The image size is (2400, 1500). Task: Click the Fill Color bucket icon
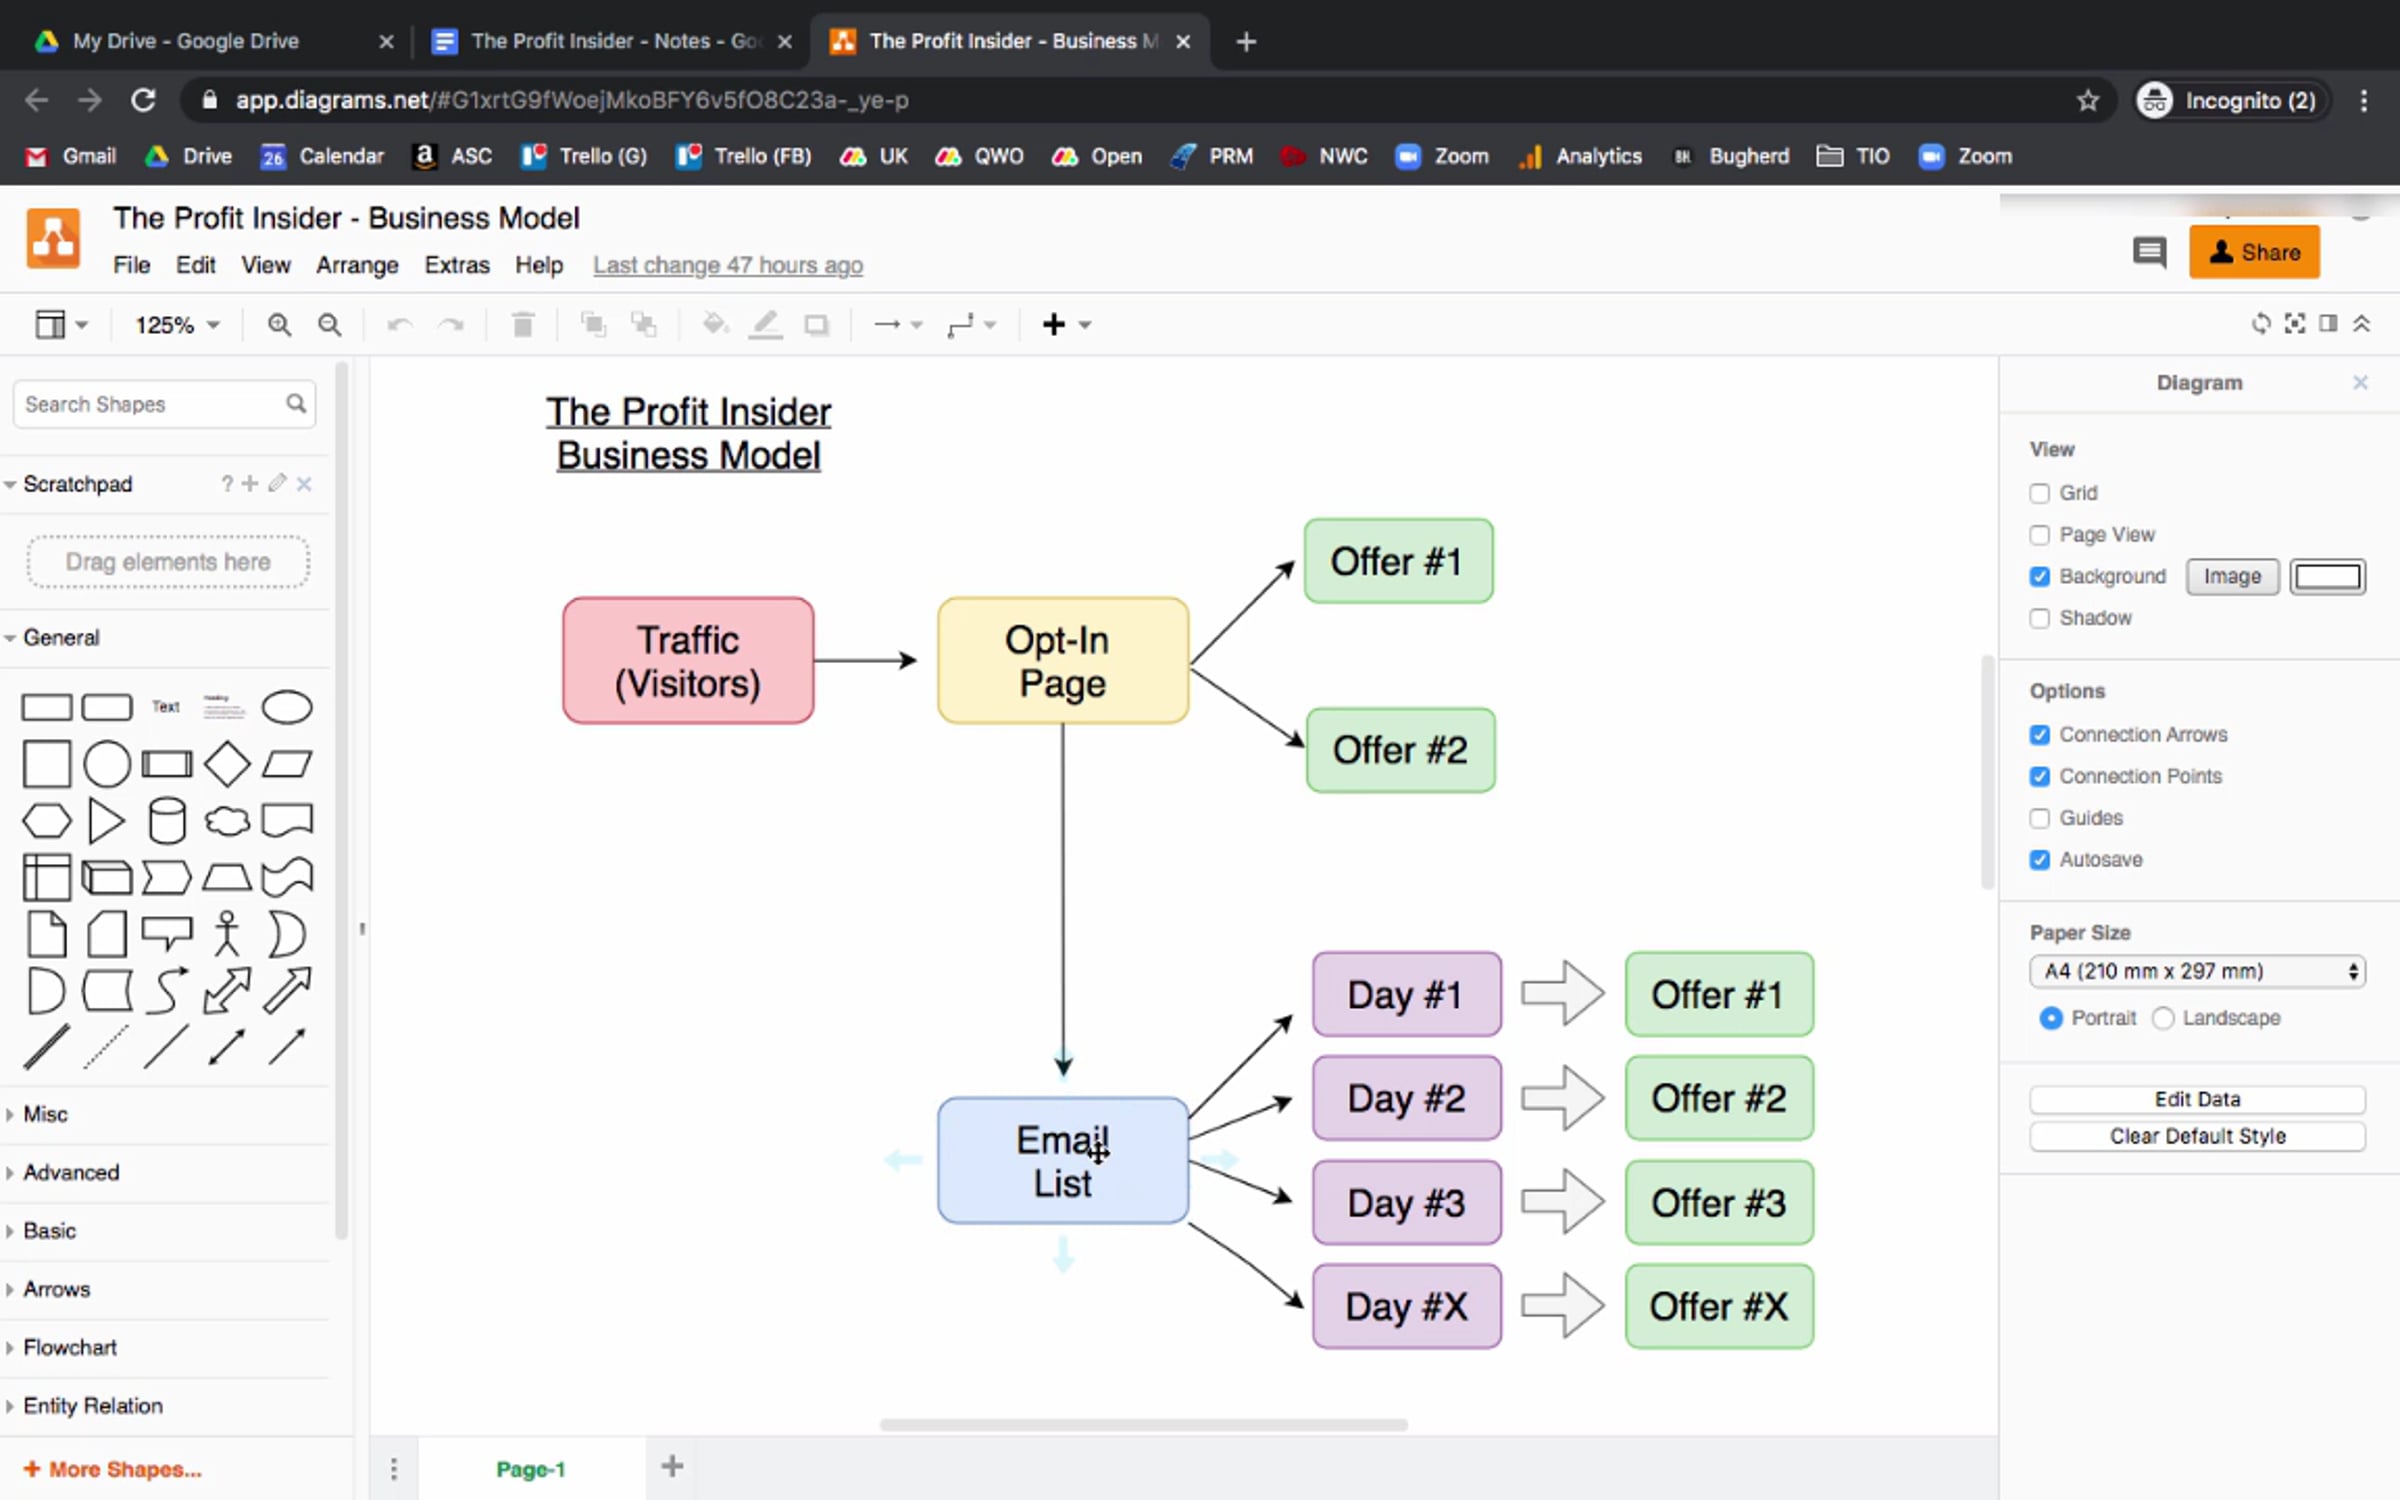[x=714, y=325]
